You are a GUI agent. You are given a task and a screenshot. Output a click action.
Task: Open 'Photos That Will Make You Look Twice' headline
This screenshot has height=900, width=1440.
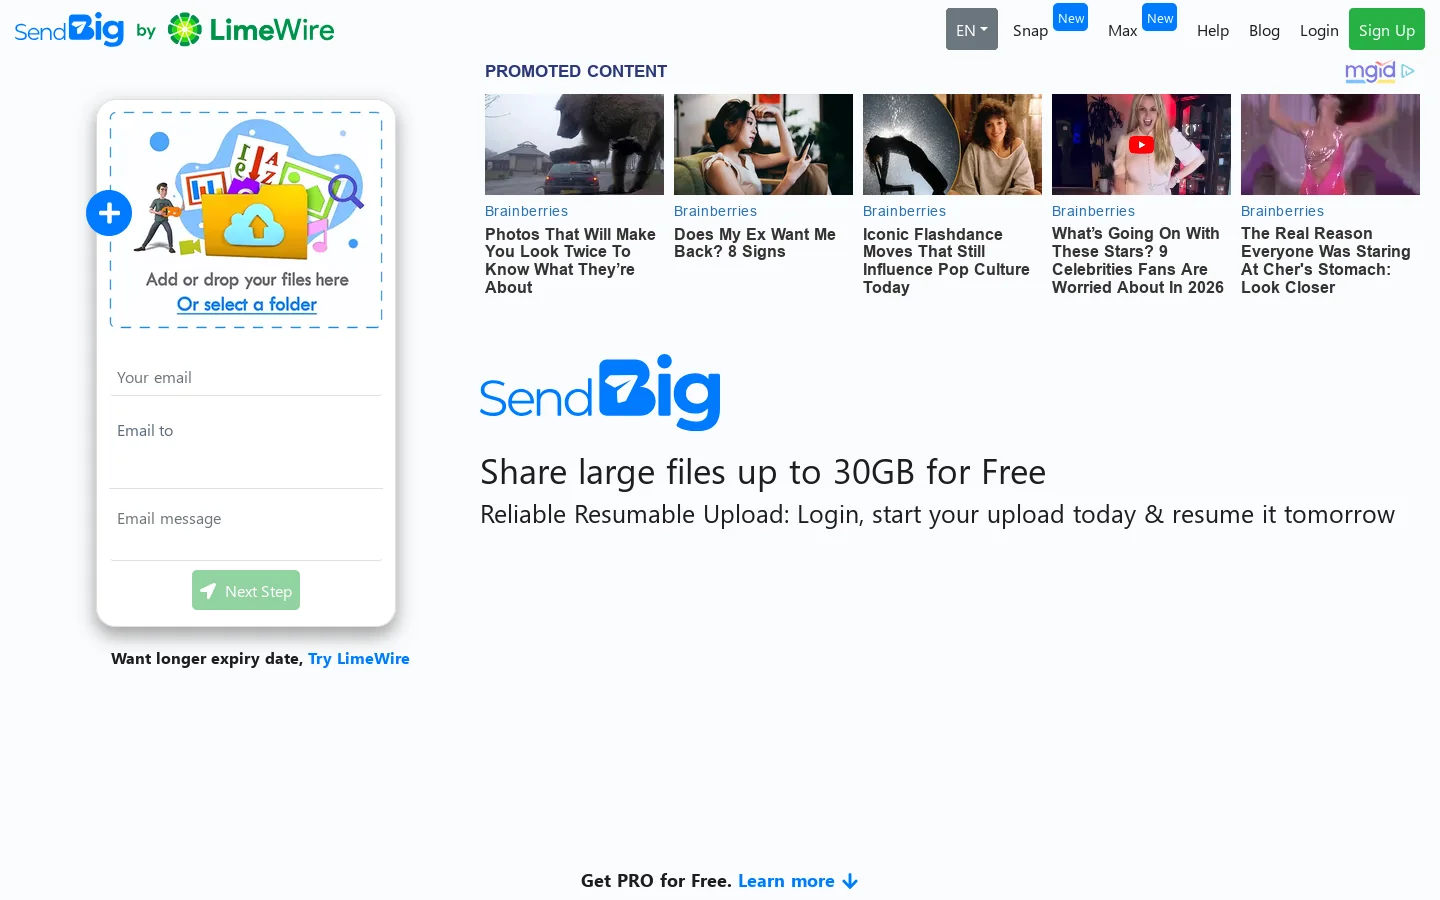pos(570,261)
